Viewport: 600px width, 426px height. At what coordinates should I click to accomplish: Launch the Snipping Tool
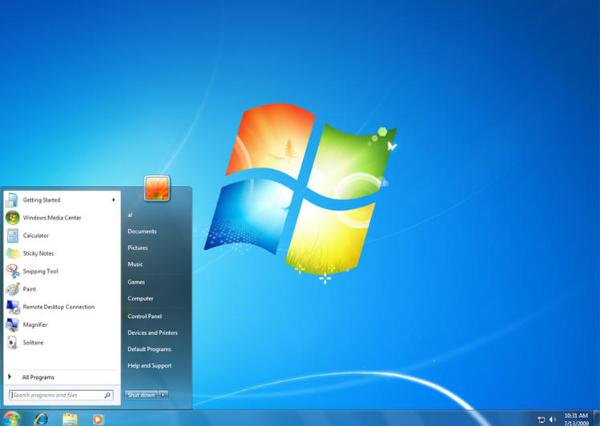61,271
